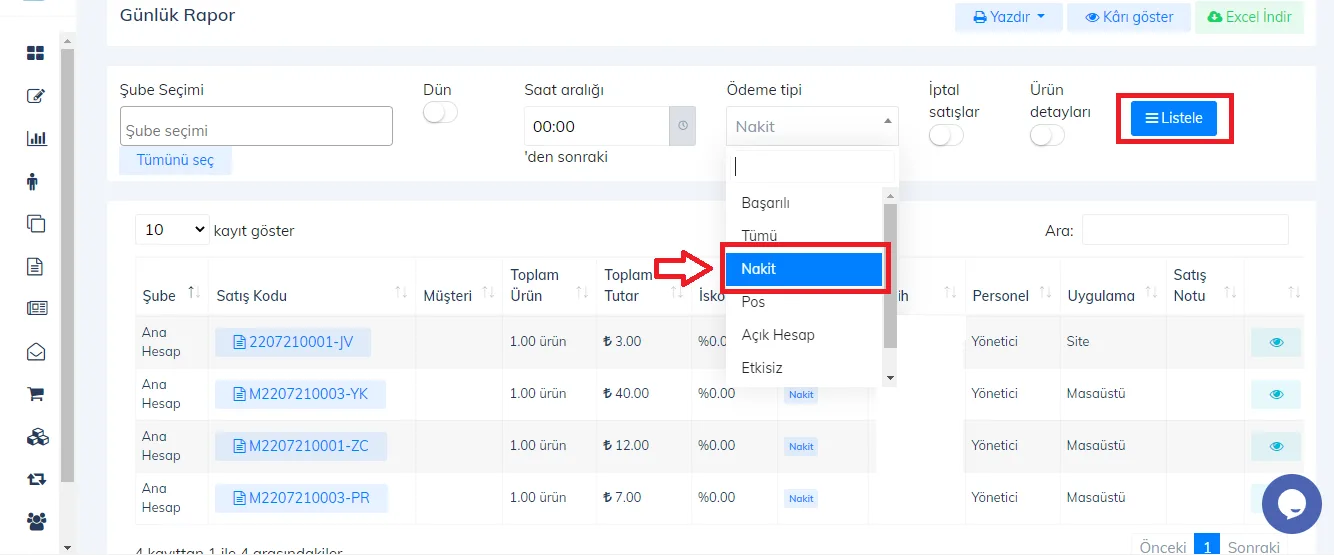View details of sale 2207210001-JV eye icon
This screenshot has width=1334, height=555.
click(1276, 342)
